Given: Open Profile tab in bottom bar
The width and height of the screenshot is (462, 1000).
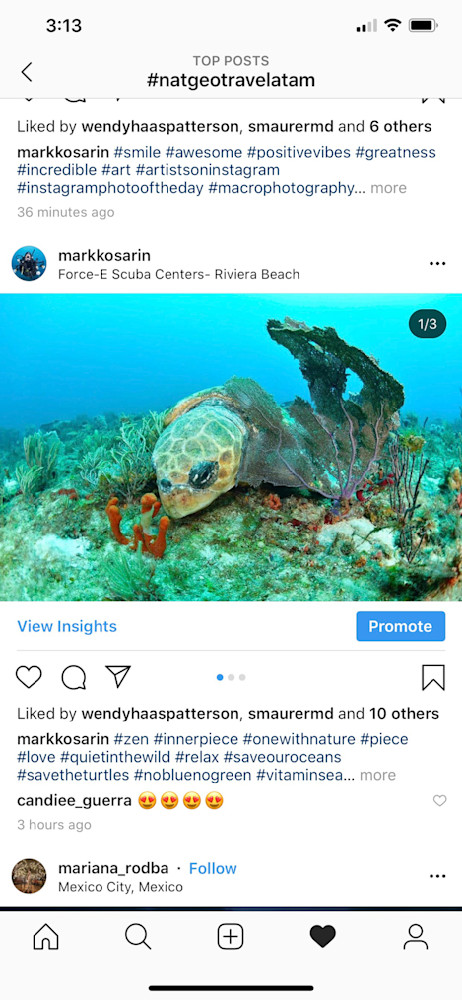Looking at the screenshot, I should pyautogui.click(x=415, y=937).
